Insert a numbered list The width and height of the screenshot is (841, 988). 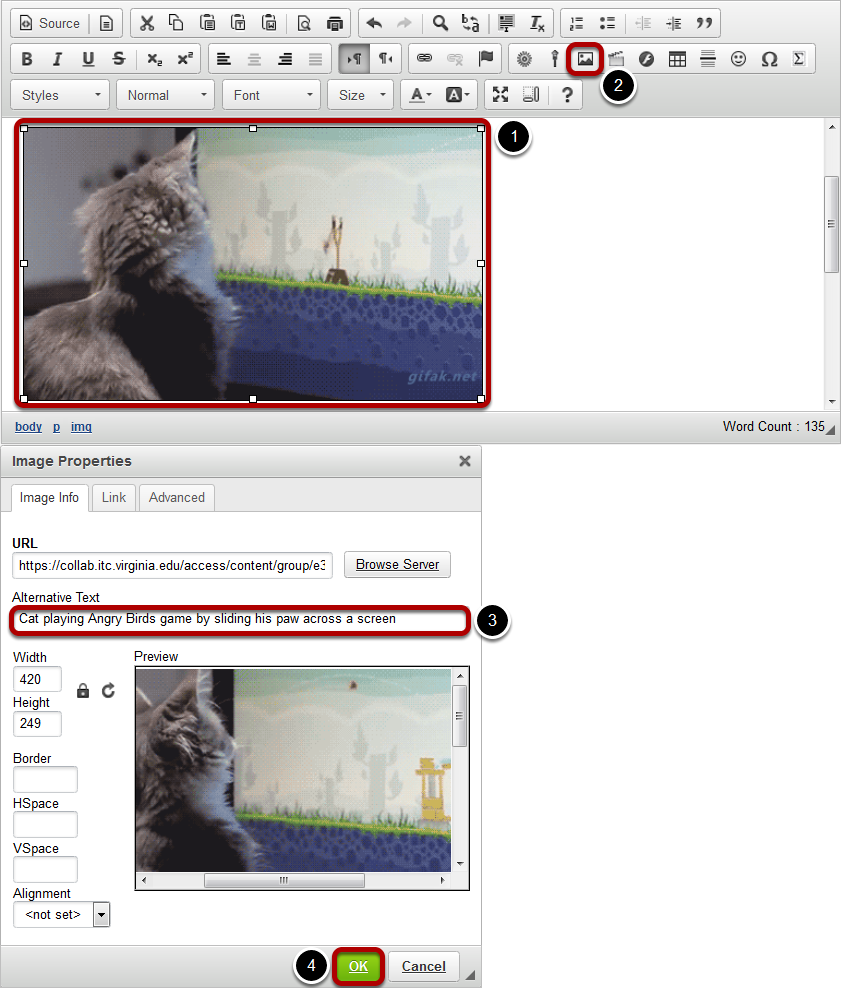(576, 23)
